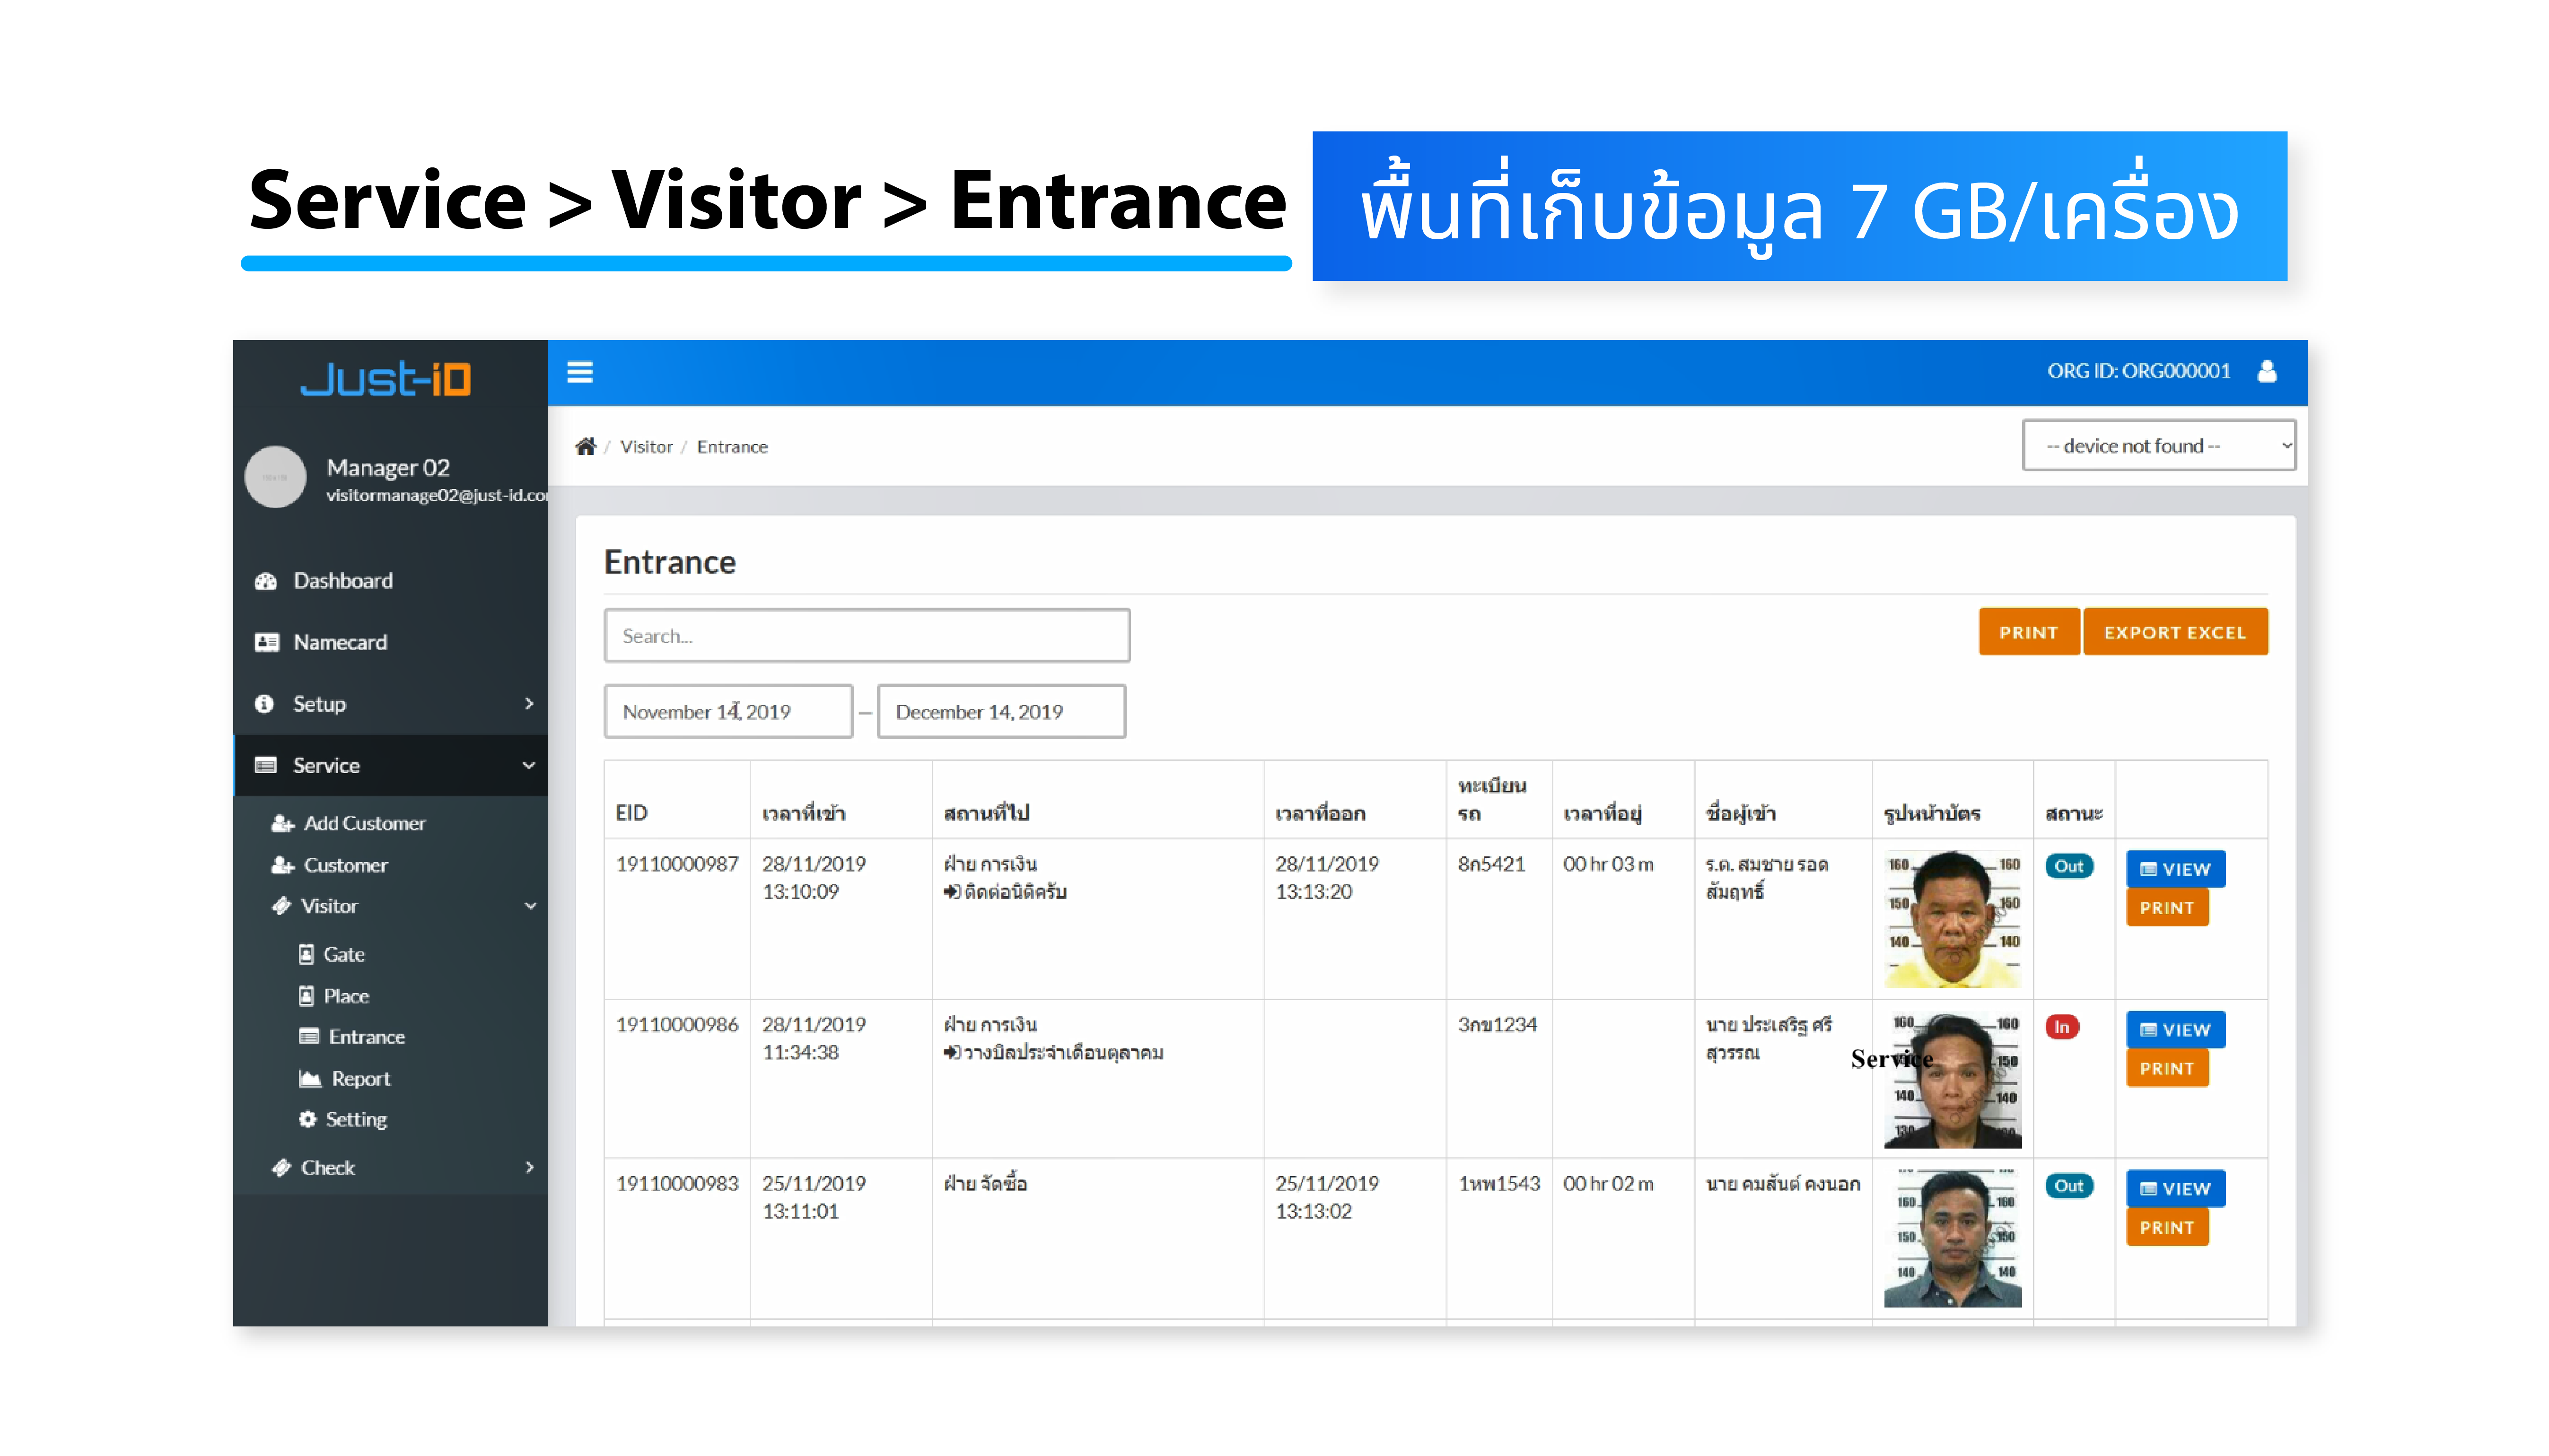Click the hamburger menu icon
Screen dimensions: 2549x1456
[580, 372]
